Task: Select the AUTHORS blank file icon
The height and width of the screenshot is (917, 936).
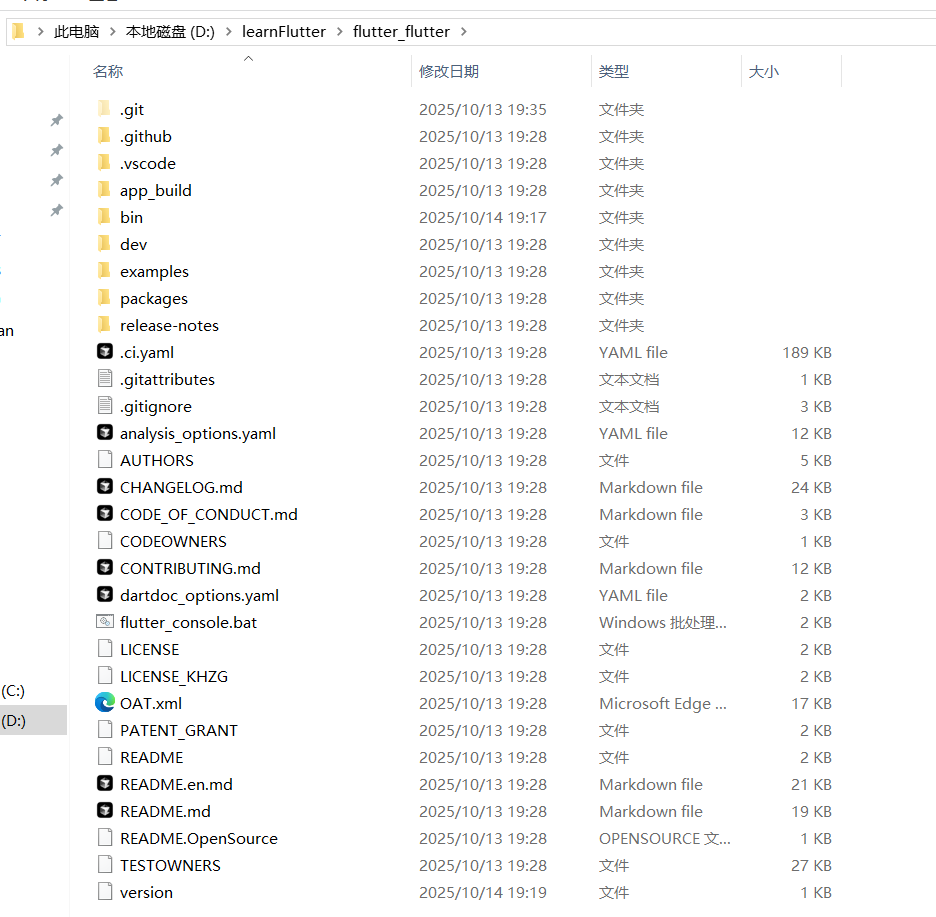Action: coord(104,459)
